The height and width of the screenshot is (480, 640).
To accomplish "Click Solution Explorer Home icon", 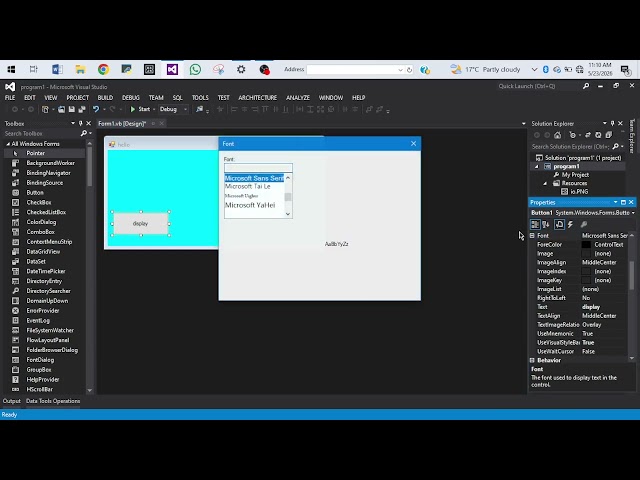I will (558, 135).
